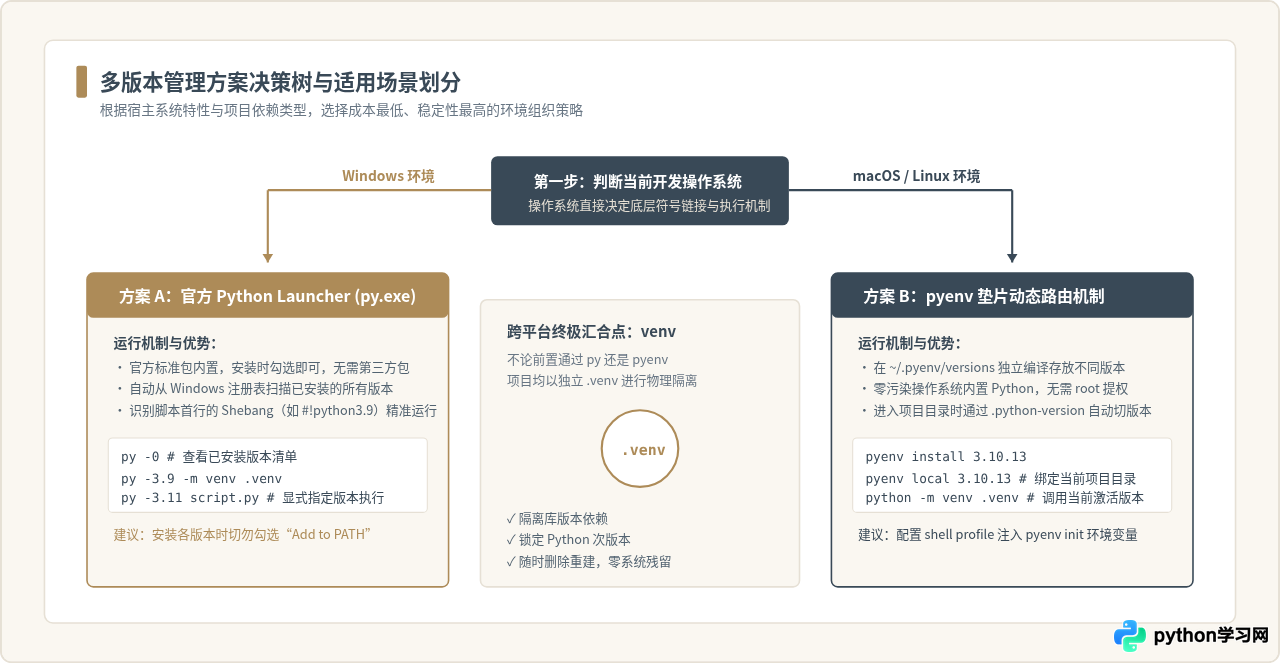Click 运行机制与优势 heading in 方案 A card
Image resolution: width=1280 pixels, height=664 pixels.
(x=165, y=342)
